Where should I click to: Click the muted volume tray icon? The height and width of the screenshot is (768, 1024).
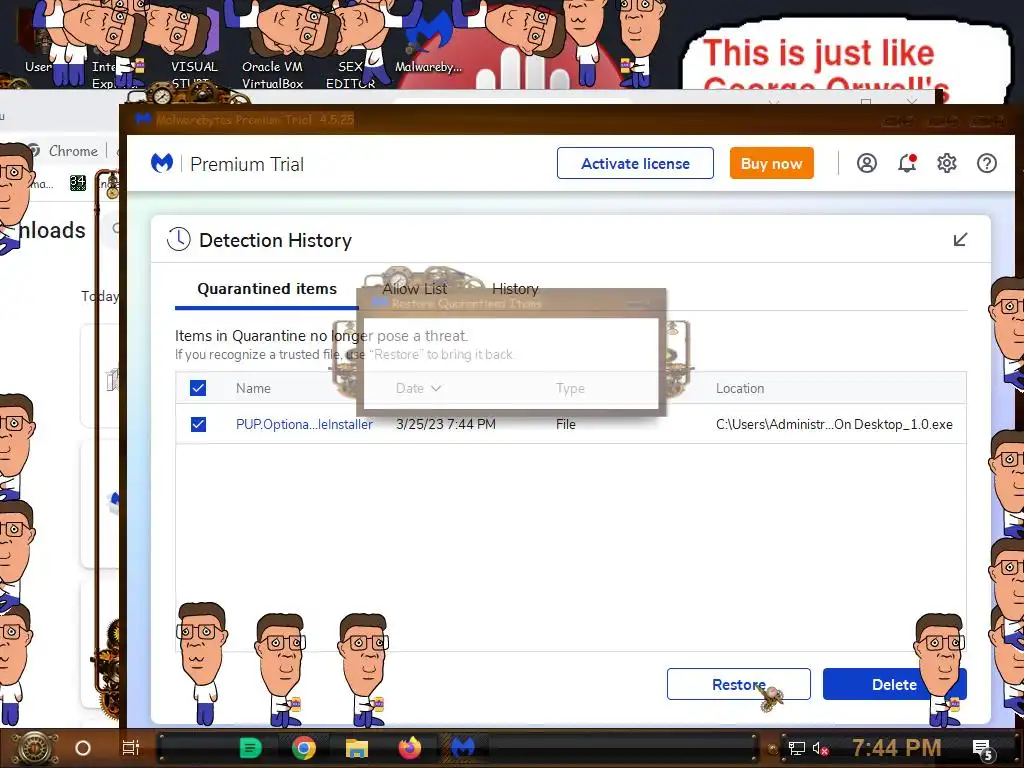coord(820,748)
